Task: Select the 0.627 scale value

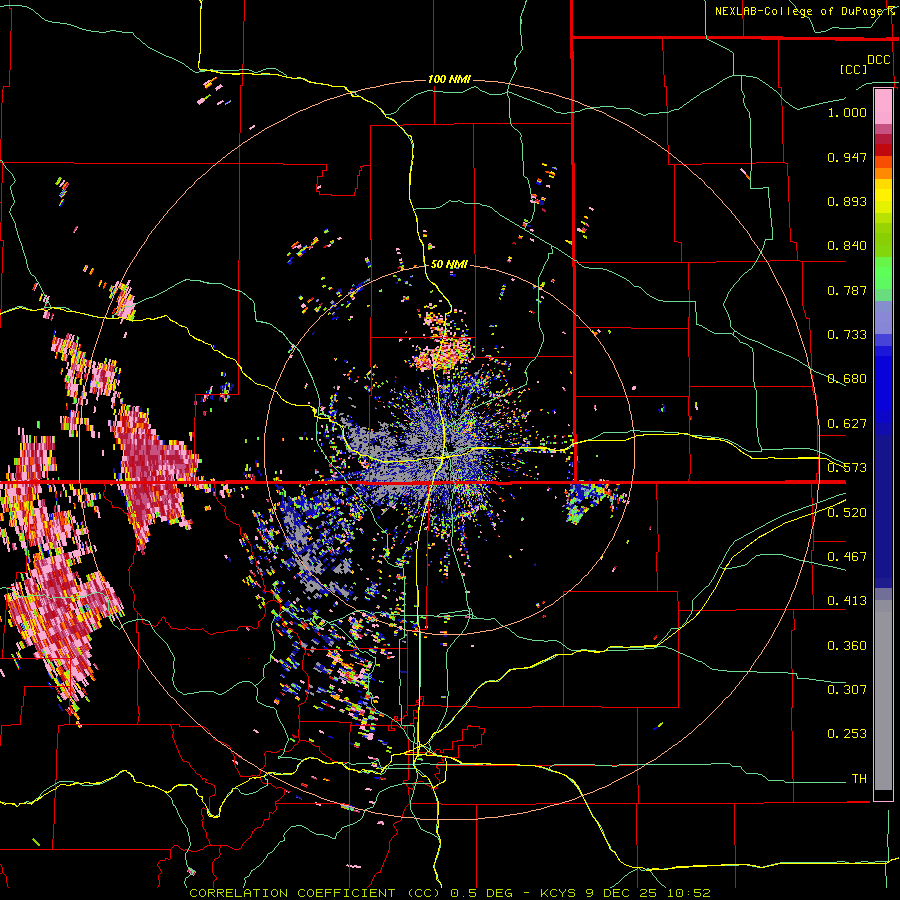Action: click(x=847, y=424)
